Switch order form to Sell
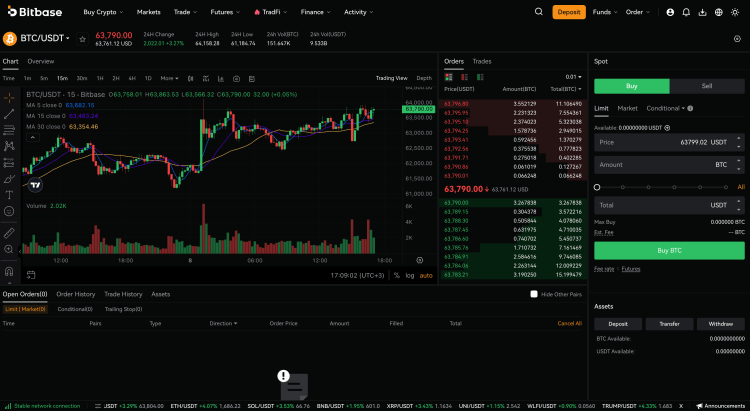Viewport: 750px width, 411px height. (x=707, y=86)
